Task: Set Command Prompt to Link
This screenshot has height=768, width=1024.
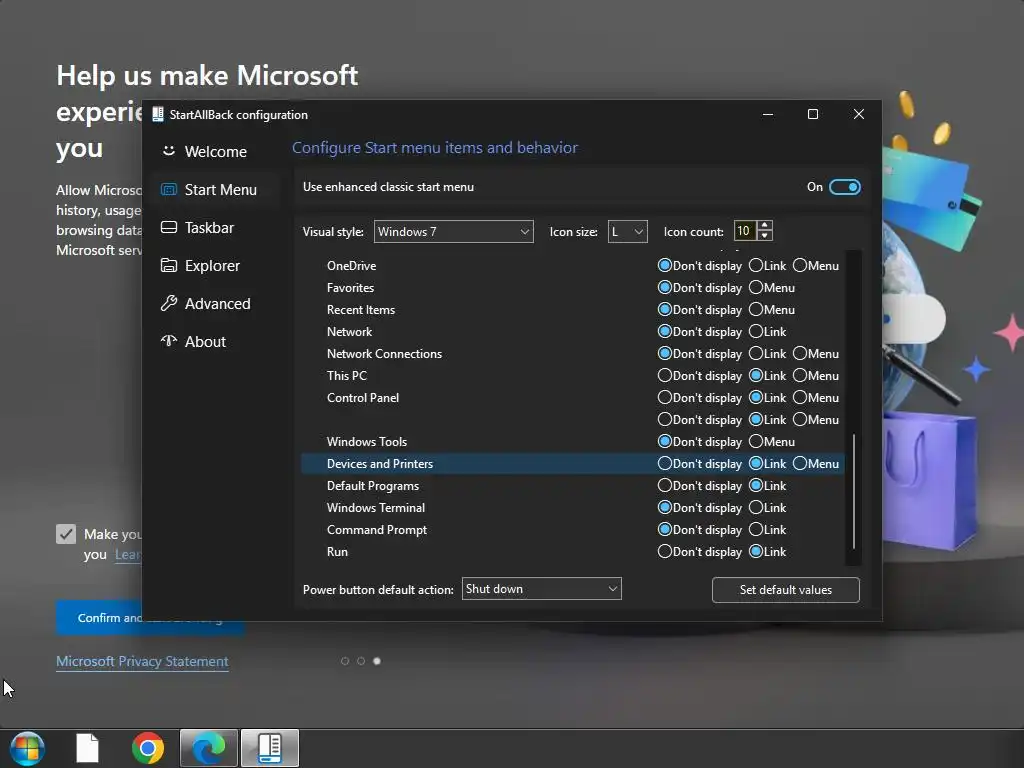Action: [767, 530]
